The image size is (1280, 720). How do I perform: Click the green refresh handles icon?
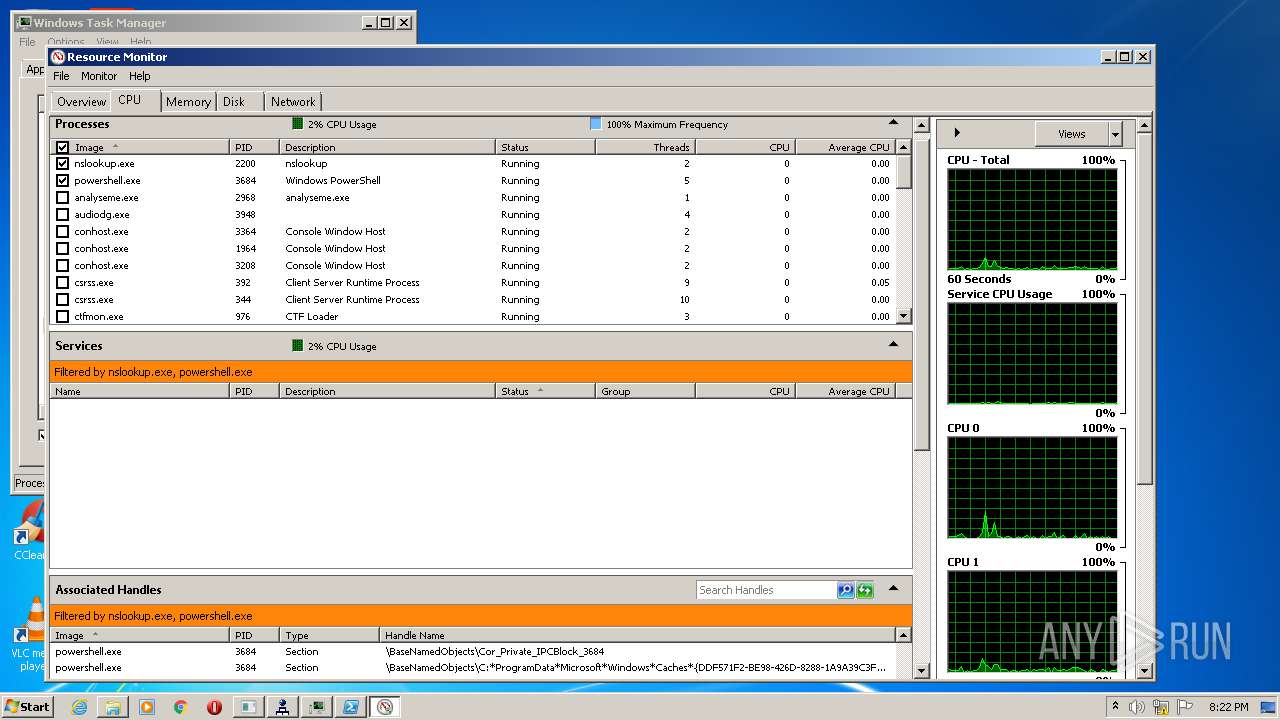point(865,590)
